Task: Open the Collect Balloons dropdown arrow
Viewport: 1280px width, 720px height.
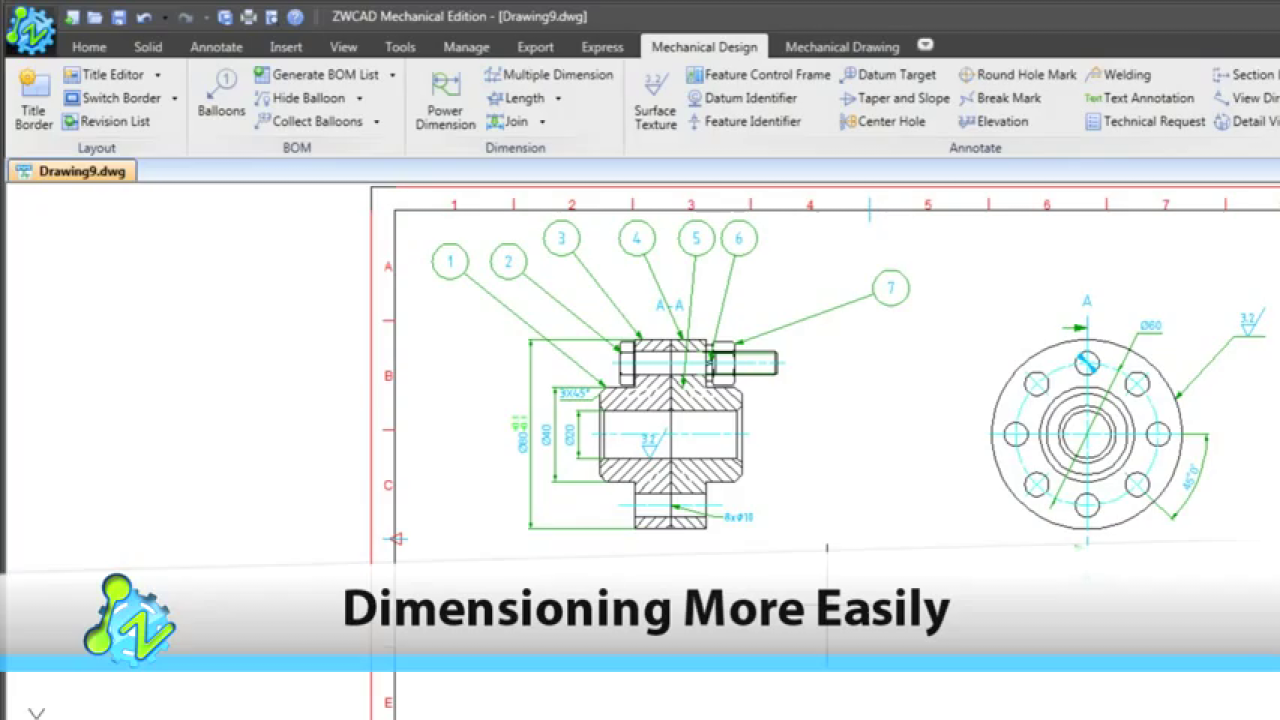Action: pos(376,121)
